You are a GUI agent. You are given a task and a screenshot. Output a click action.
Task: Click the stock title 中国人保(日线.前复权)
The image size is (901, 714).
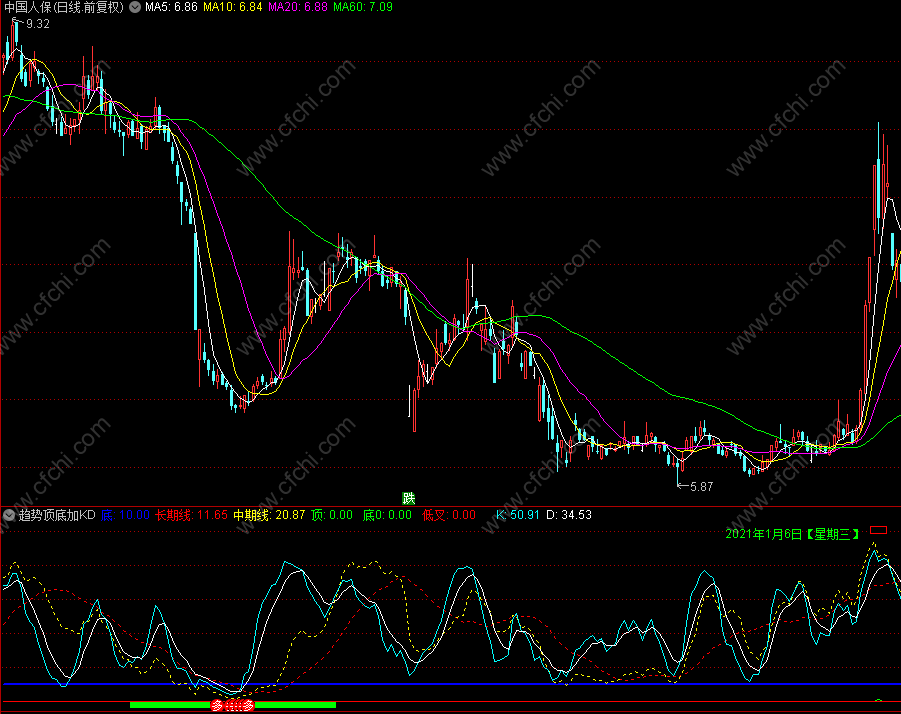[x=64, y=7]
